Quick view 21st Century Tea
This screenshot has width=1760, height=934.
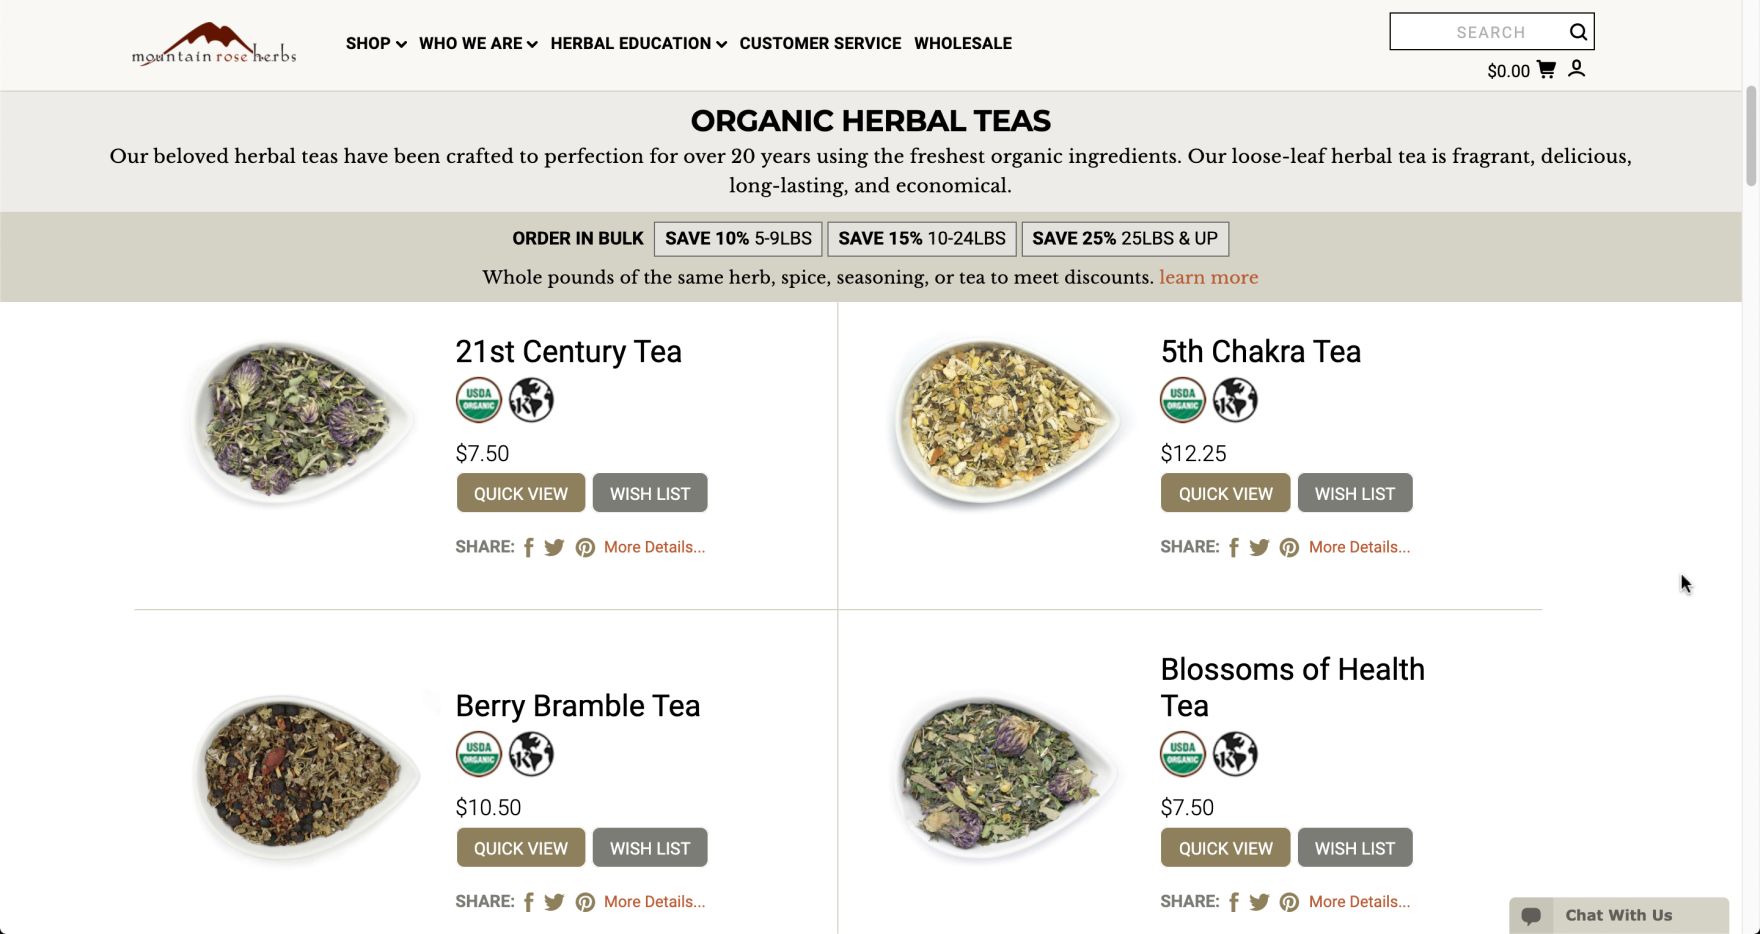(521, 493)
